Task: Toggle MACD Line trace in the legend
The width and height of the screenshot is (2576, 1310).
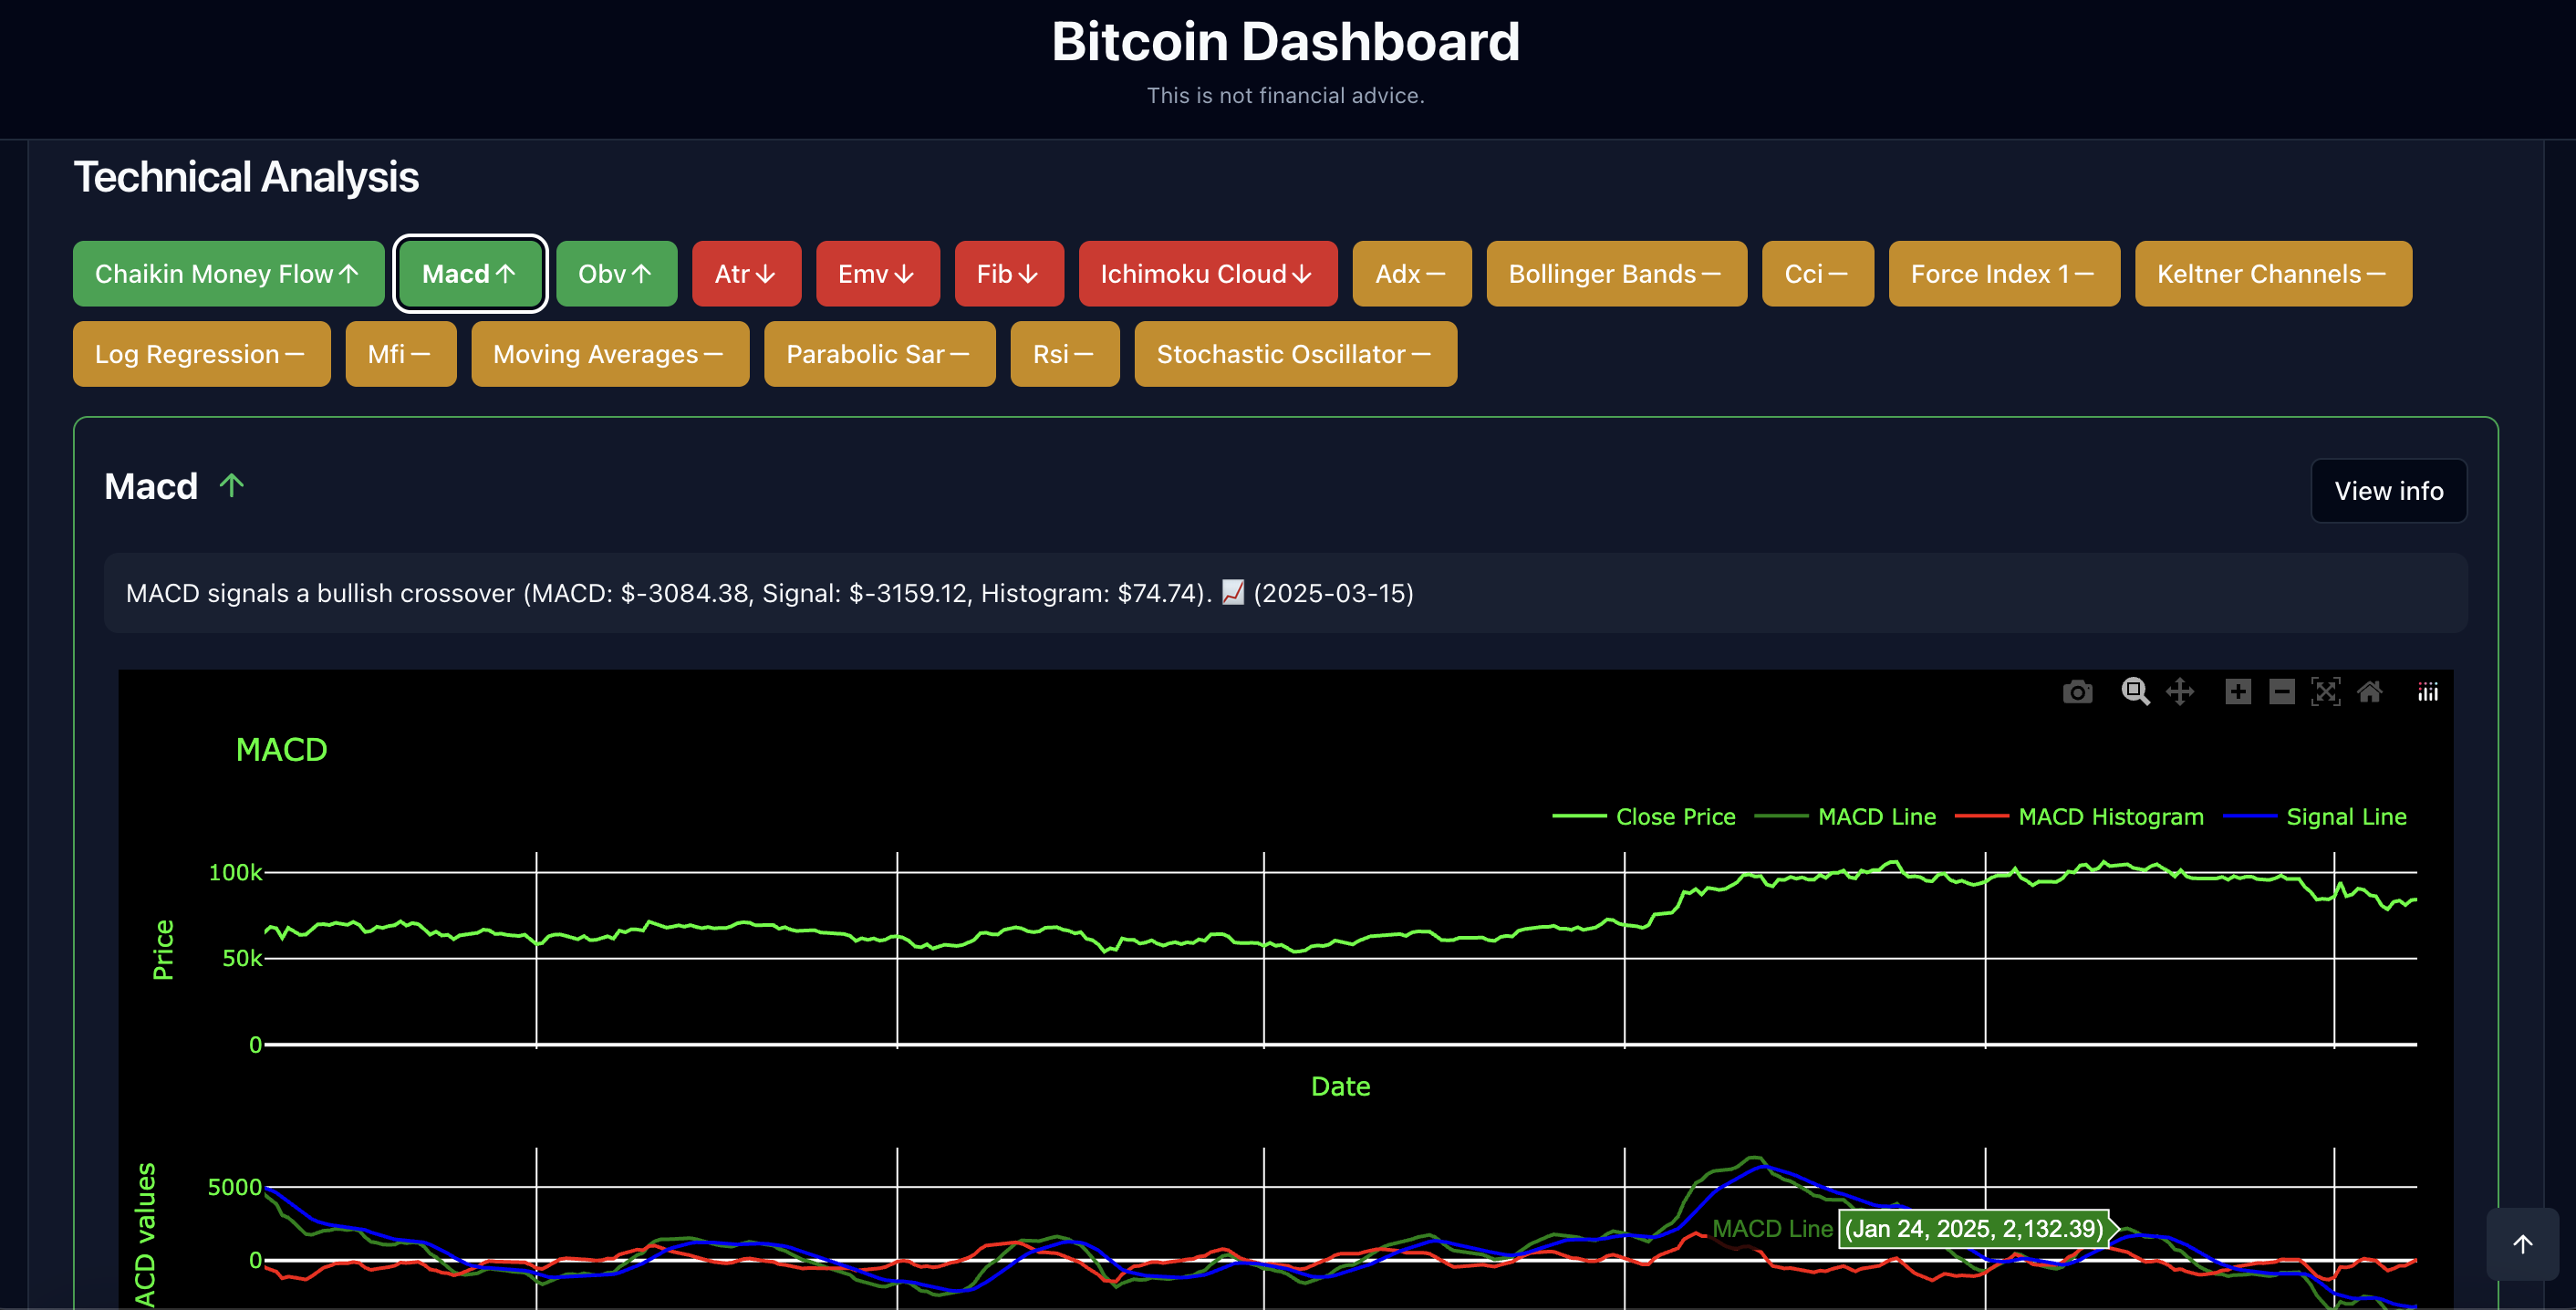Action: tap(1876, 817)
